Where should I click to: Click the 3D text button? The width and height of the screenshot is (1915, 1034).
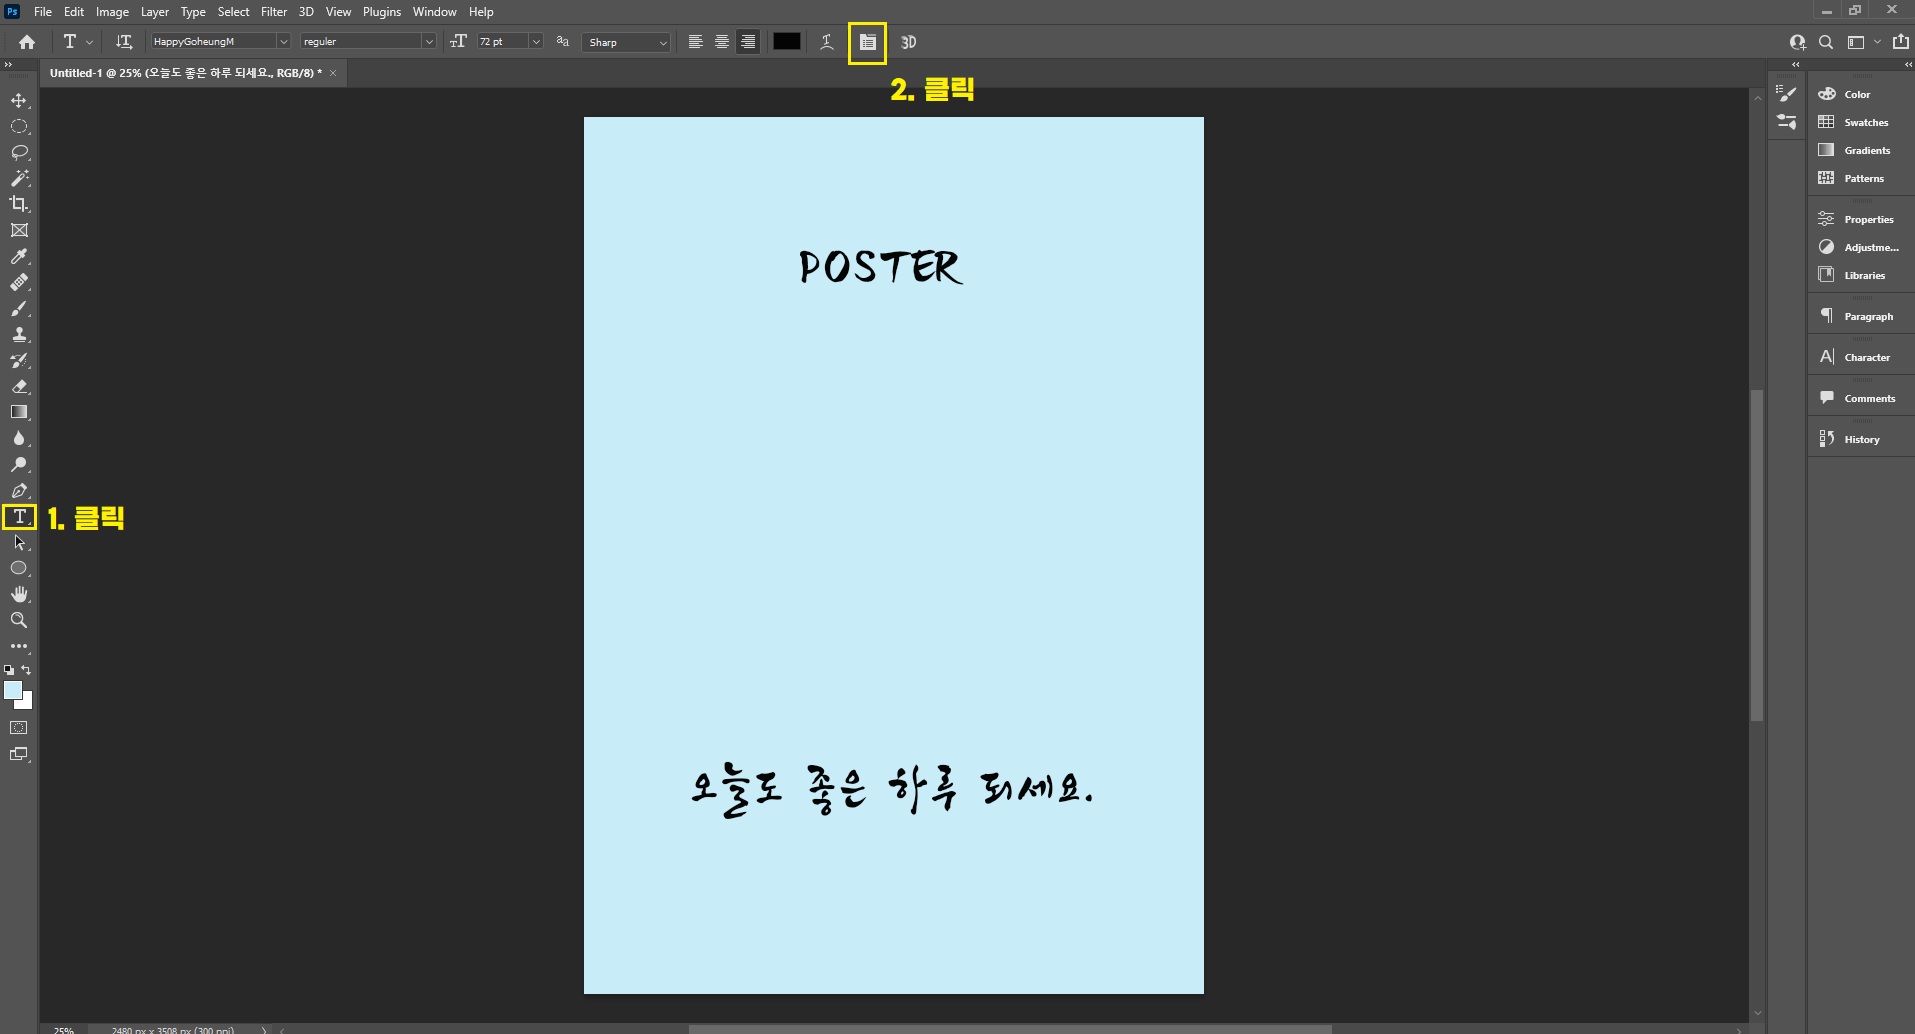point(908,42)
